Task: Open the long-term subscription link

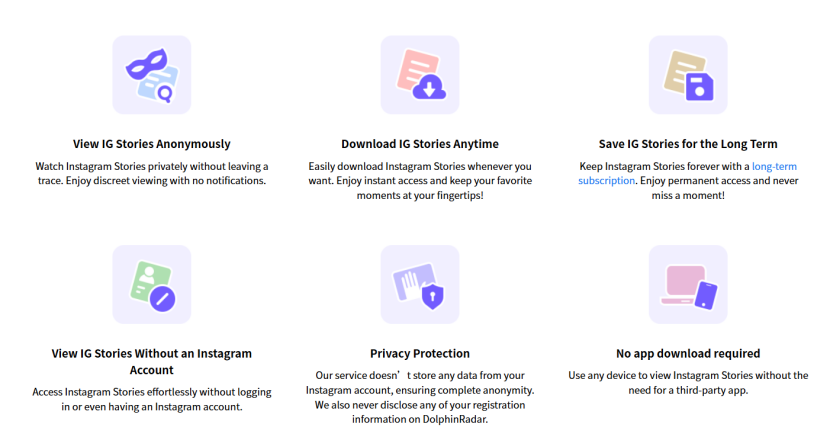Action: tap(688, 174)
